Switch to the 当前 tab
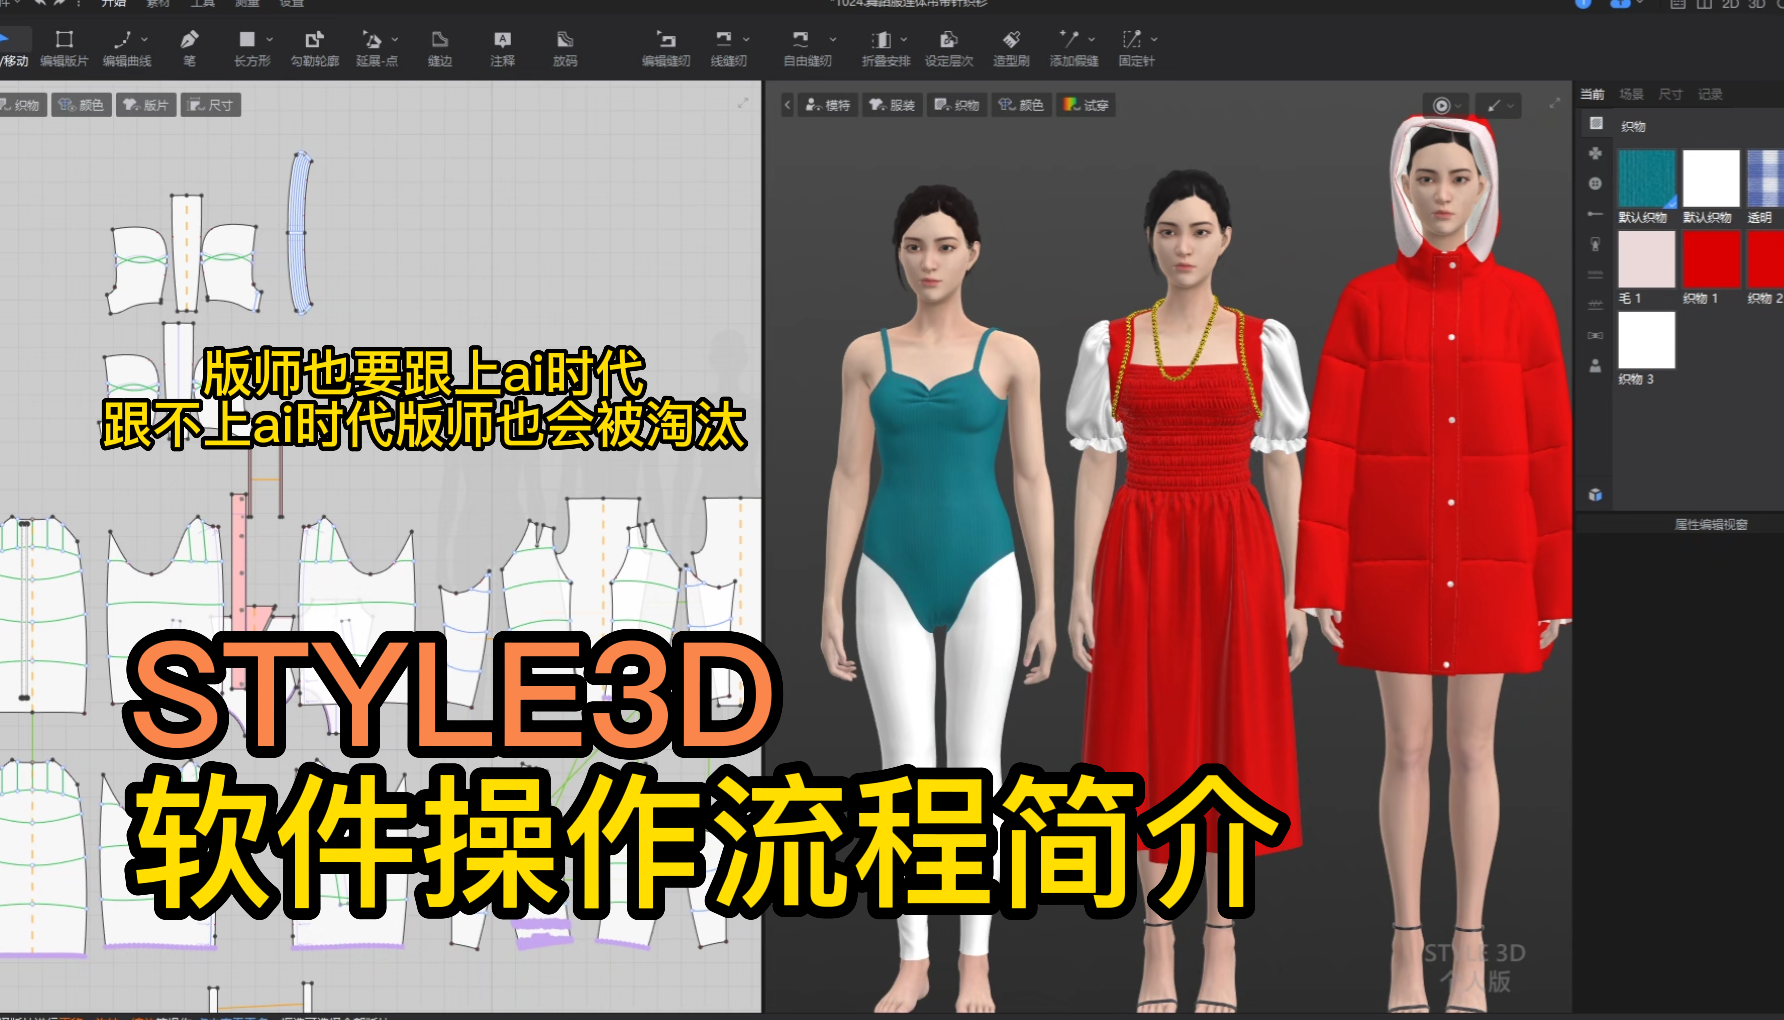This screenshot has height=1020, width=1784. pyautogui.click(x=1592, y=94)
